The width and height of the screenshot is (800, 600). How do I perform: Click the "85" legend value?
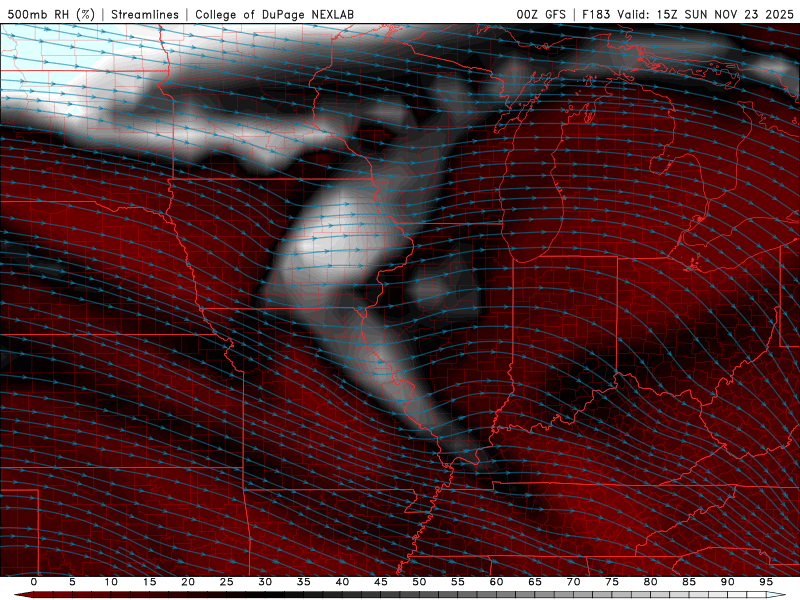point(689,582)
